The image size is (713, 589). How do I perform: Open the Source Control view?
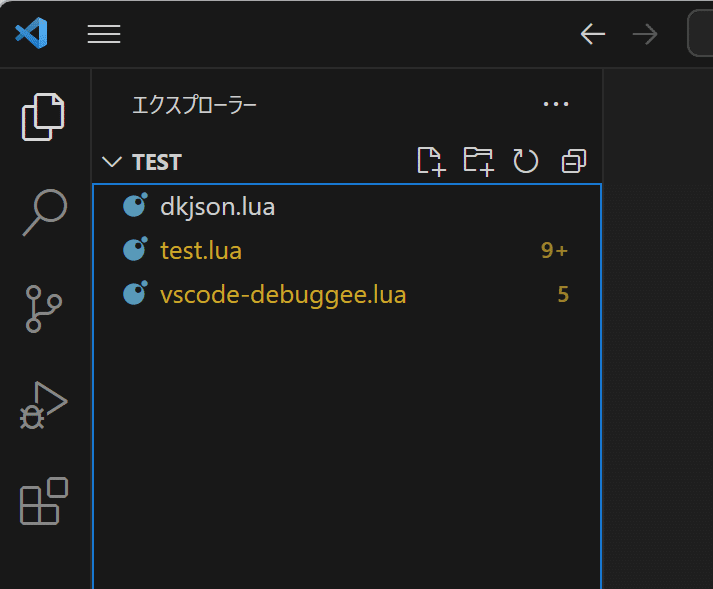[44, 309]
